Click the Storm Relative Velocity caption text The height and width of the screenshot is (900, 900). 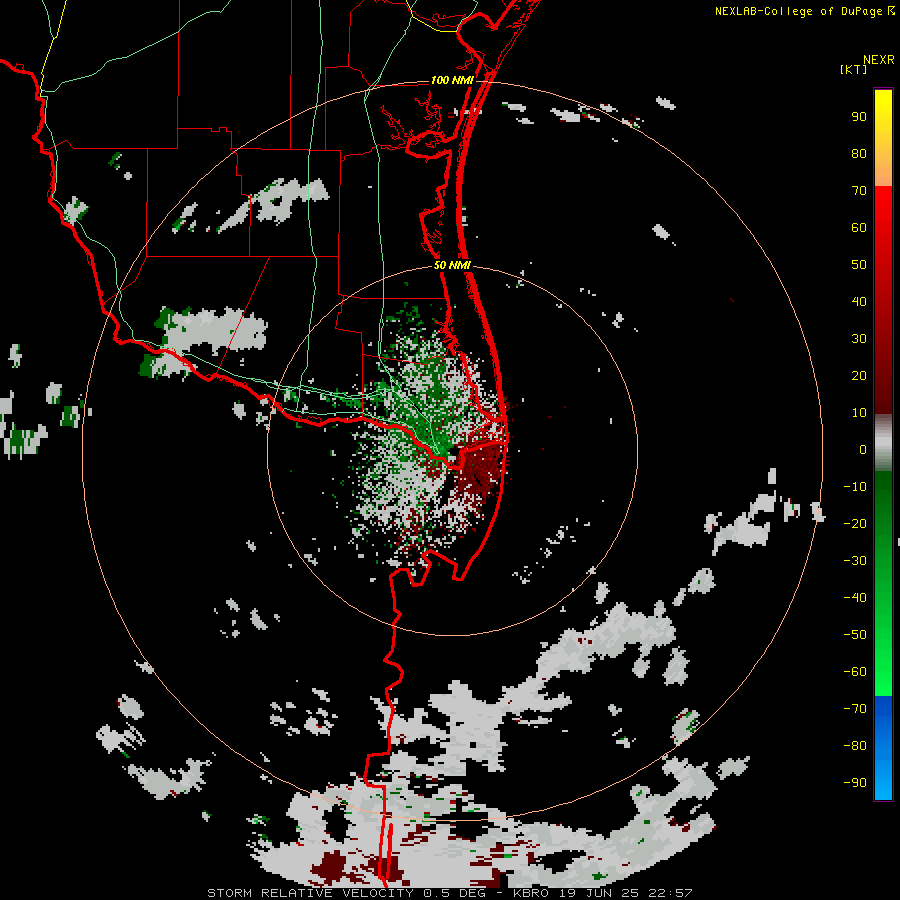coord(449,893)
